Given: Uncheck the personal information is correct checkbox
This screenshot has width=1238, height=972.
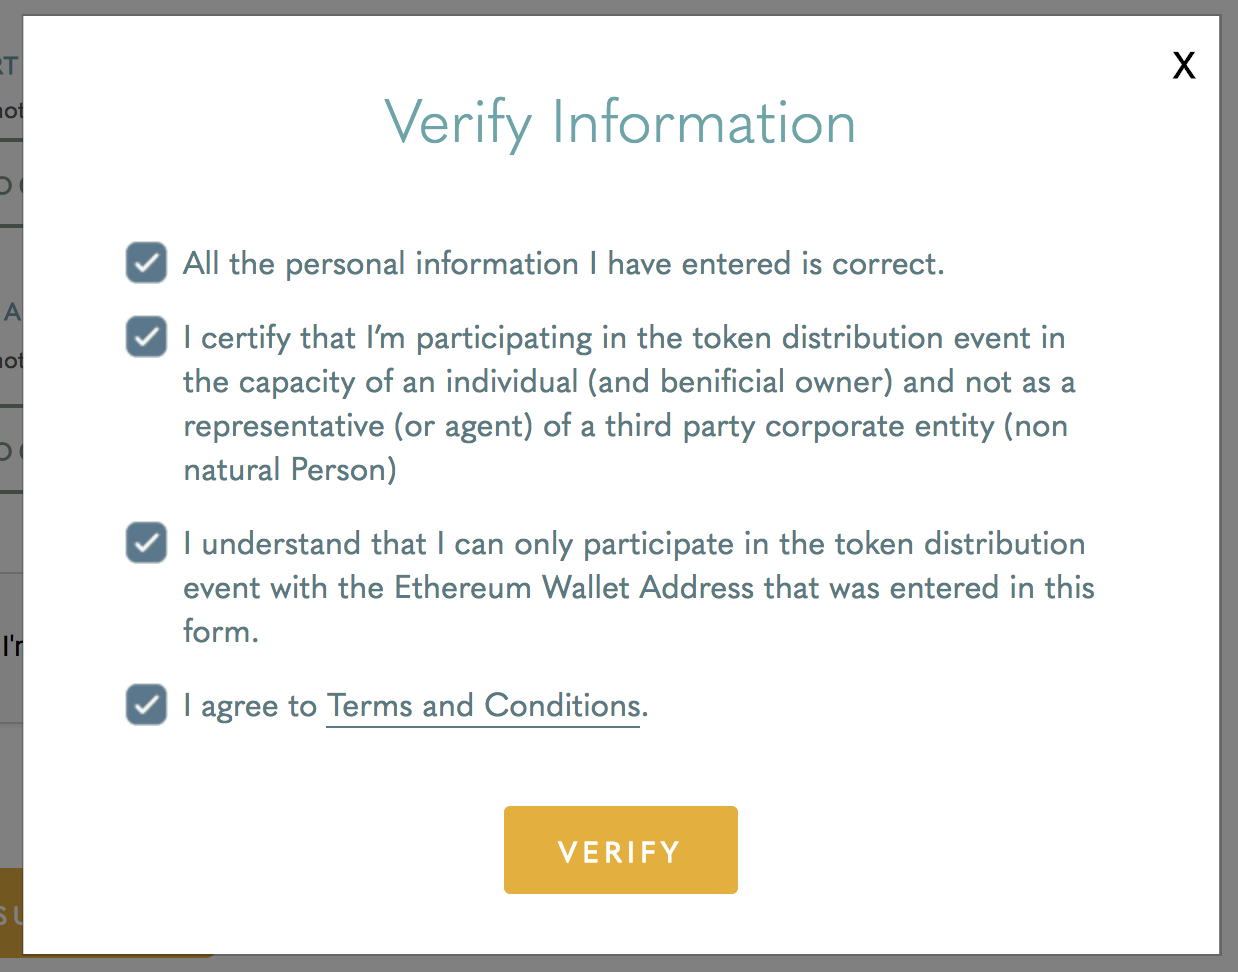Looking at the screenshot, I should 146,264.
